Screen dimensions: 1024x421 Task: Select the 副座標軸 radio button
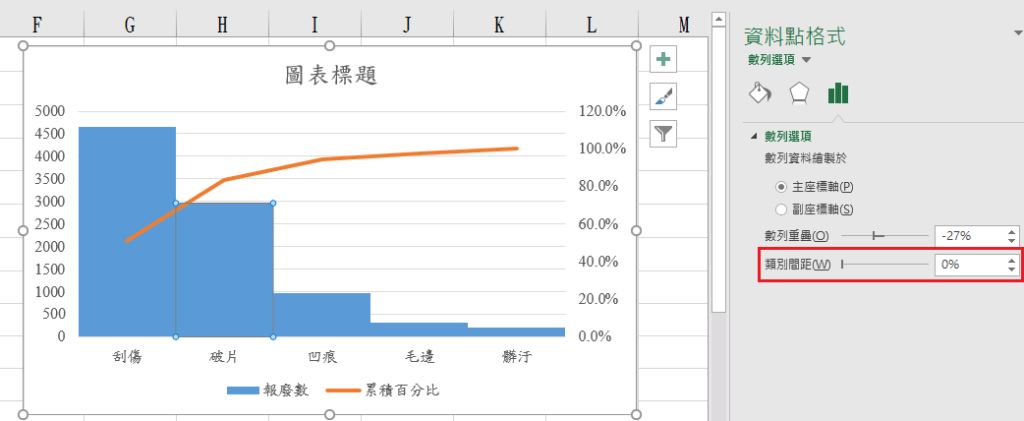782,209
